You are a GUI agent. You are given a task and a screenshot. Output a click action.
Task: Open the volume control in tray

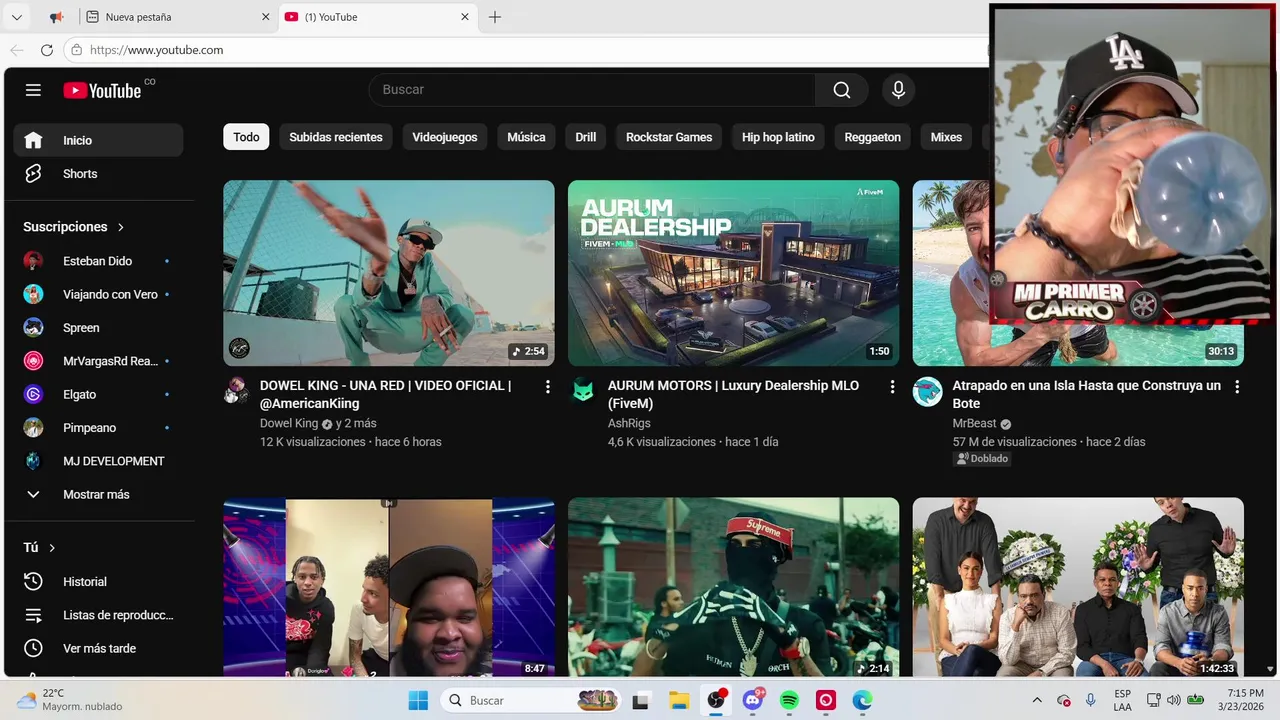pyautogui.click(x=1173, y=701)
